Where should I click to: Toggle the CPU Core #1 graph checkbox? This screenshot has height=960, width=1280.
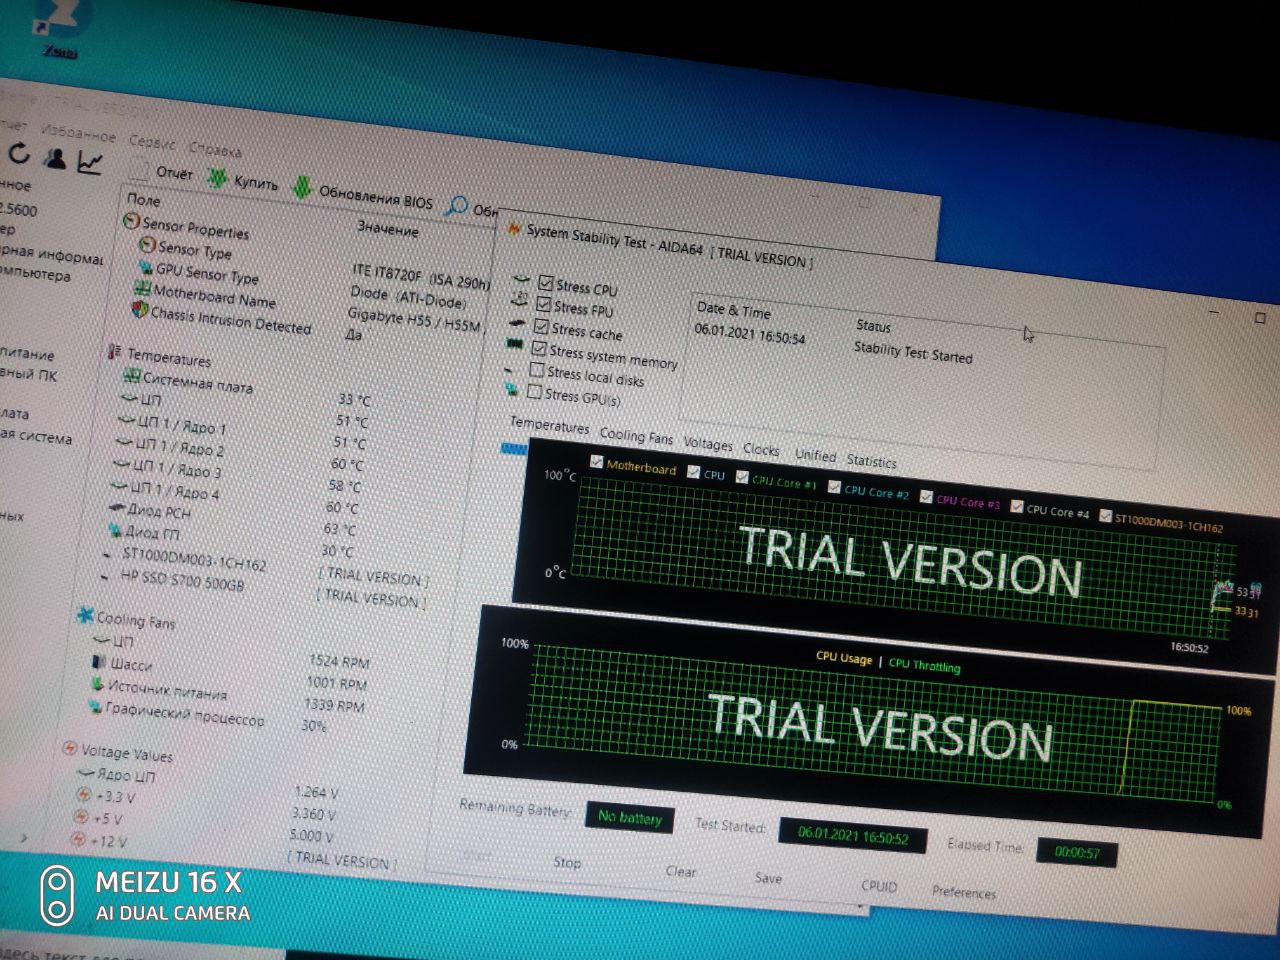click(742, 478)
